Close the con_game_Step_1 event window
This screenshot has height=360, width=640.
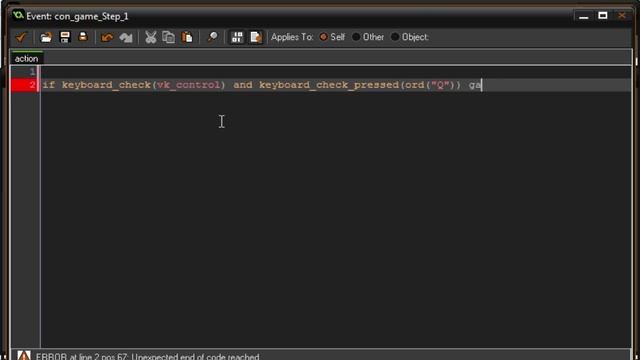(x=622, y=16)
